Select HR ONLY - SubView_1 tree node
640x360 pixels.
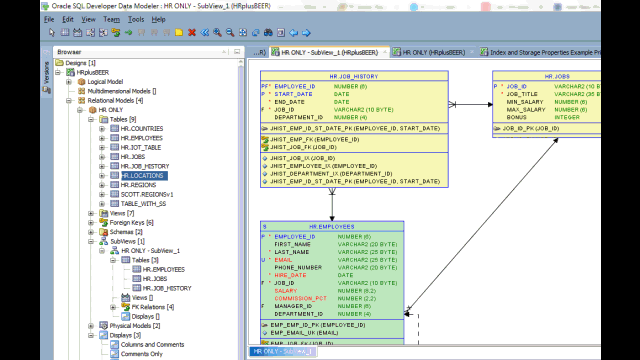pyautogui.click(x=151, y=251)
